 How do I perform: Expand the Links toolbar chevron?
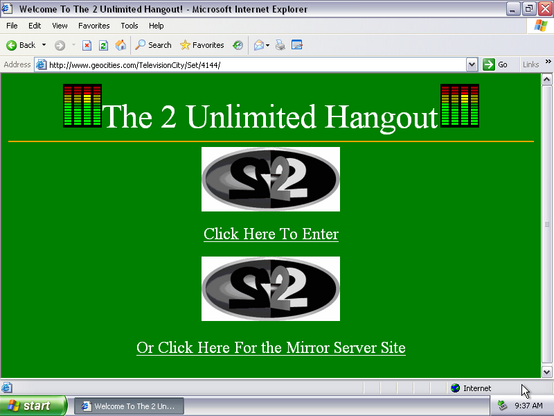(x=548, y=62)
